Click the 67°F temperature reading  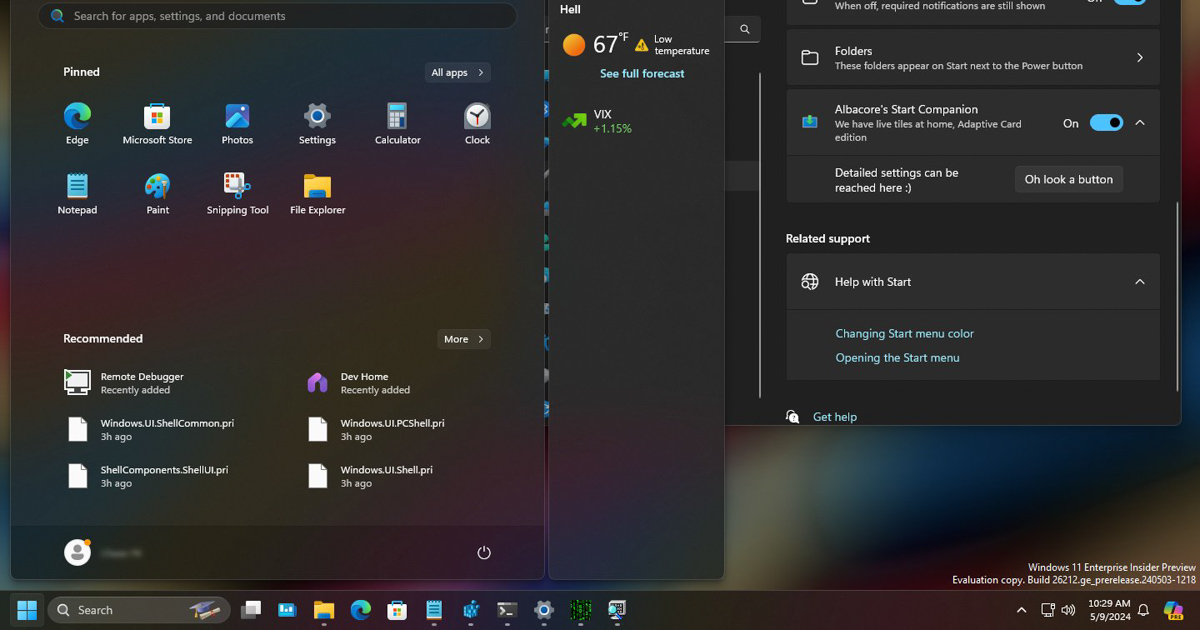point(610,44)
